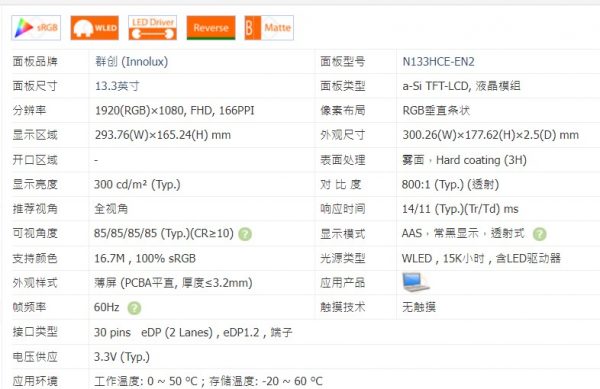Click the WLED backlight badge
This screenshot has height=389, width=600.
click(x=95, y=28)
